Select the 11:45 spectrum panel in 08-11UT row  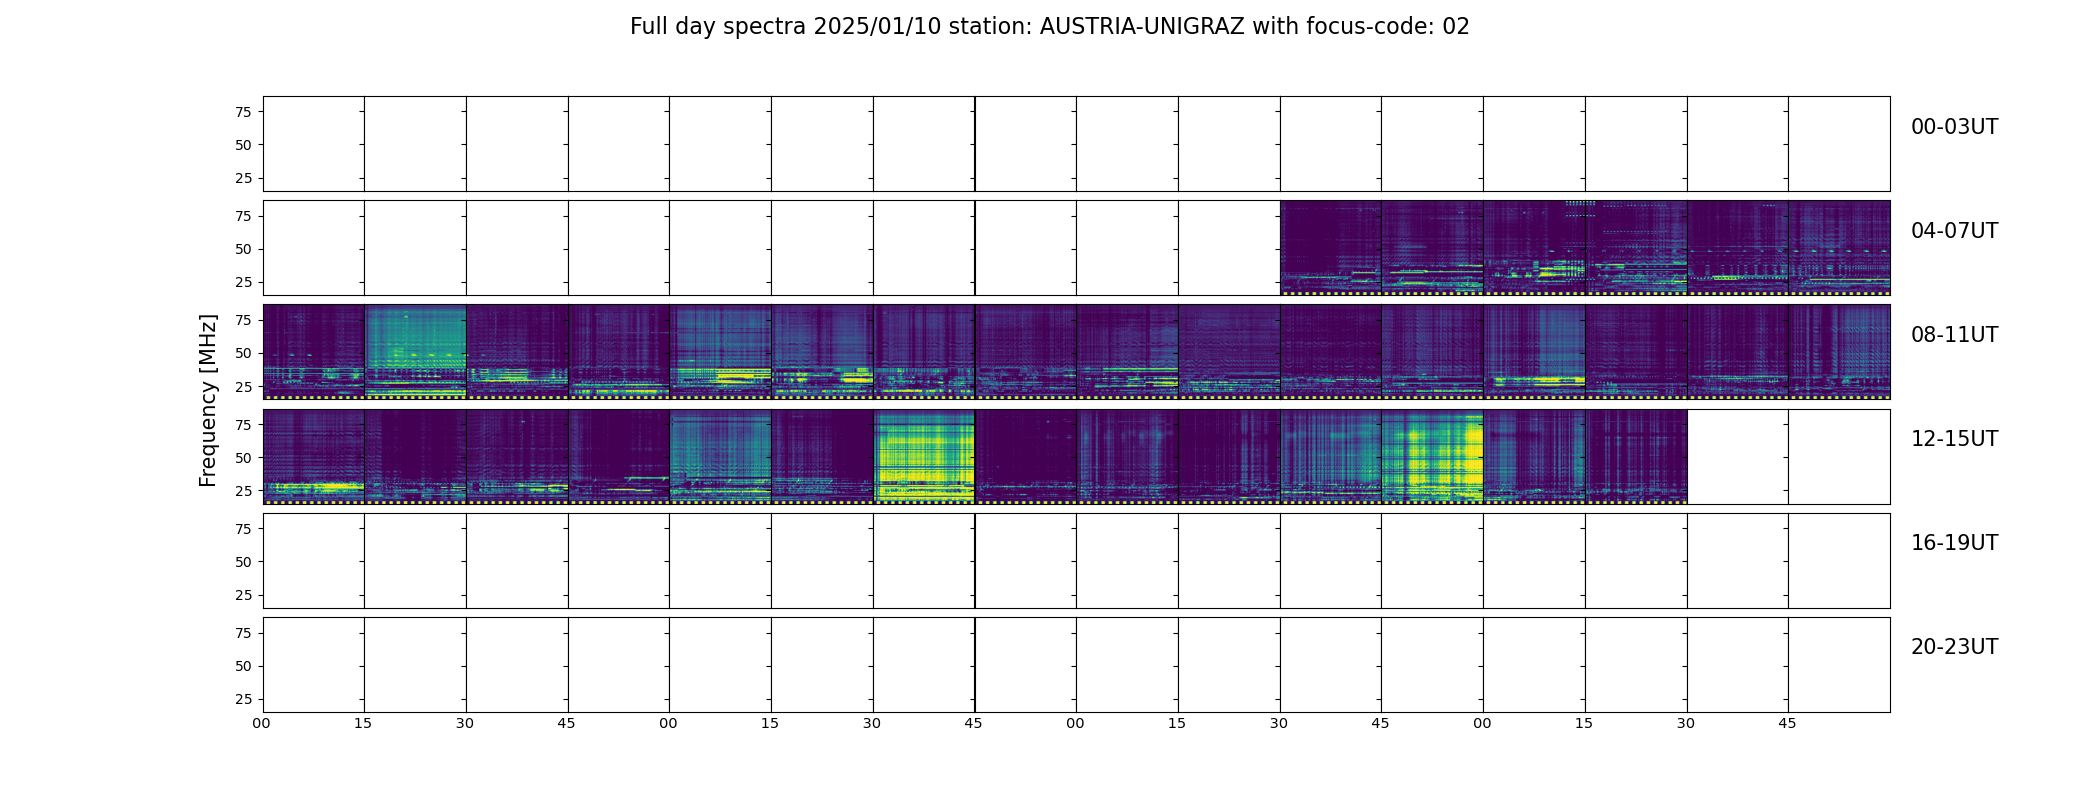[1839, 352]
